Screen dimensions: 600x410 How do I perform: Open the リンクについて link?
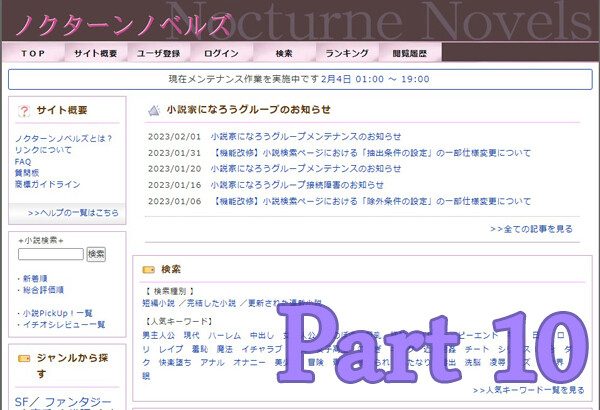tap(43, 150)
